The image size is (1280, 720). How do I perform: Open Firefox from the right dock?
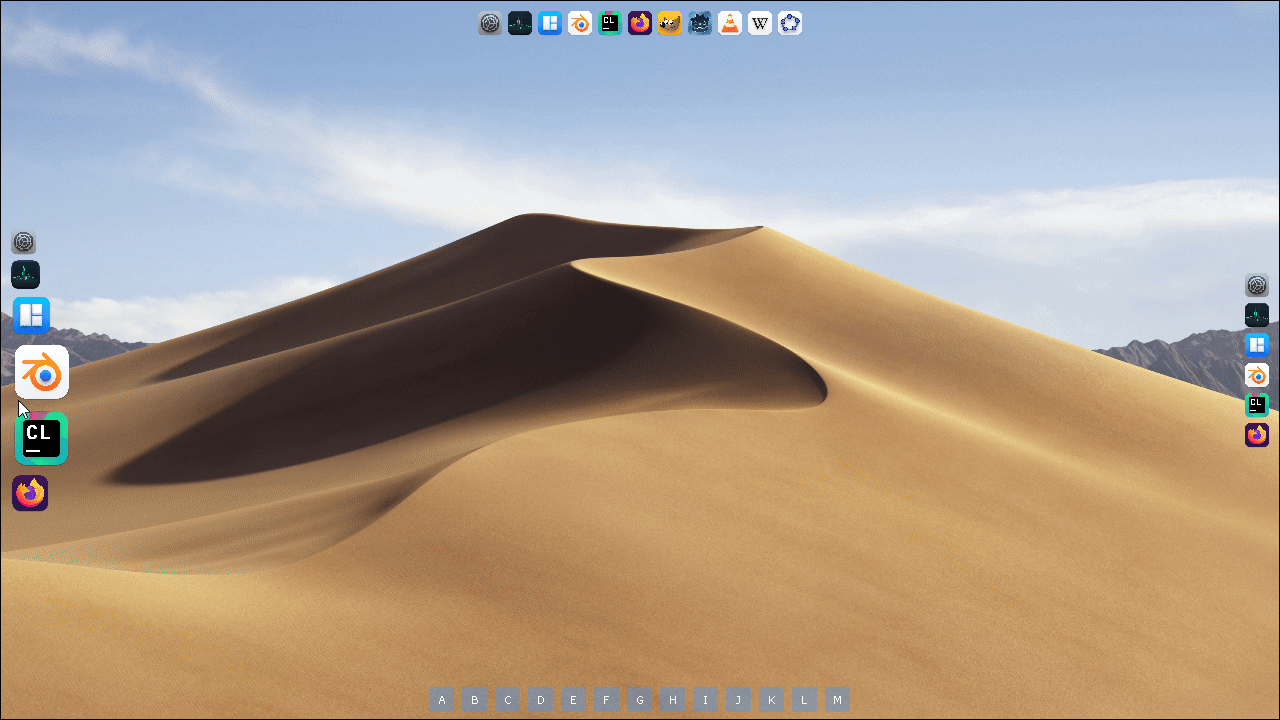(1257, 435)
